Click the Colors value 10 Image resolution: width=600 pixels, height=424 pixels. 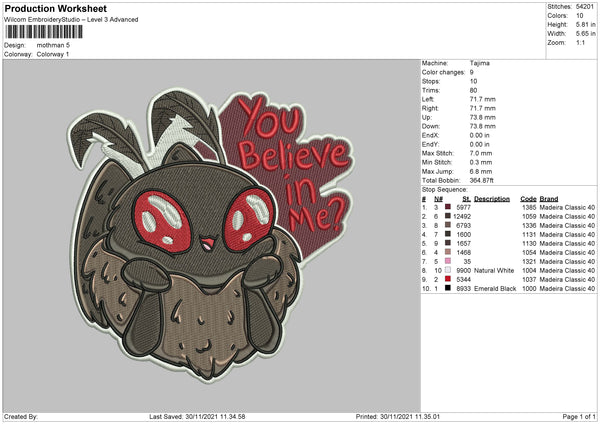click(x=580, y=16)
